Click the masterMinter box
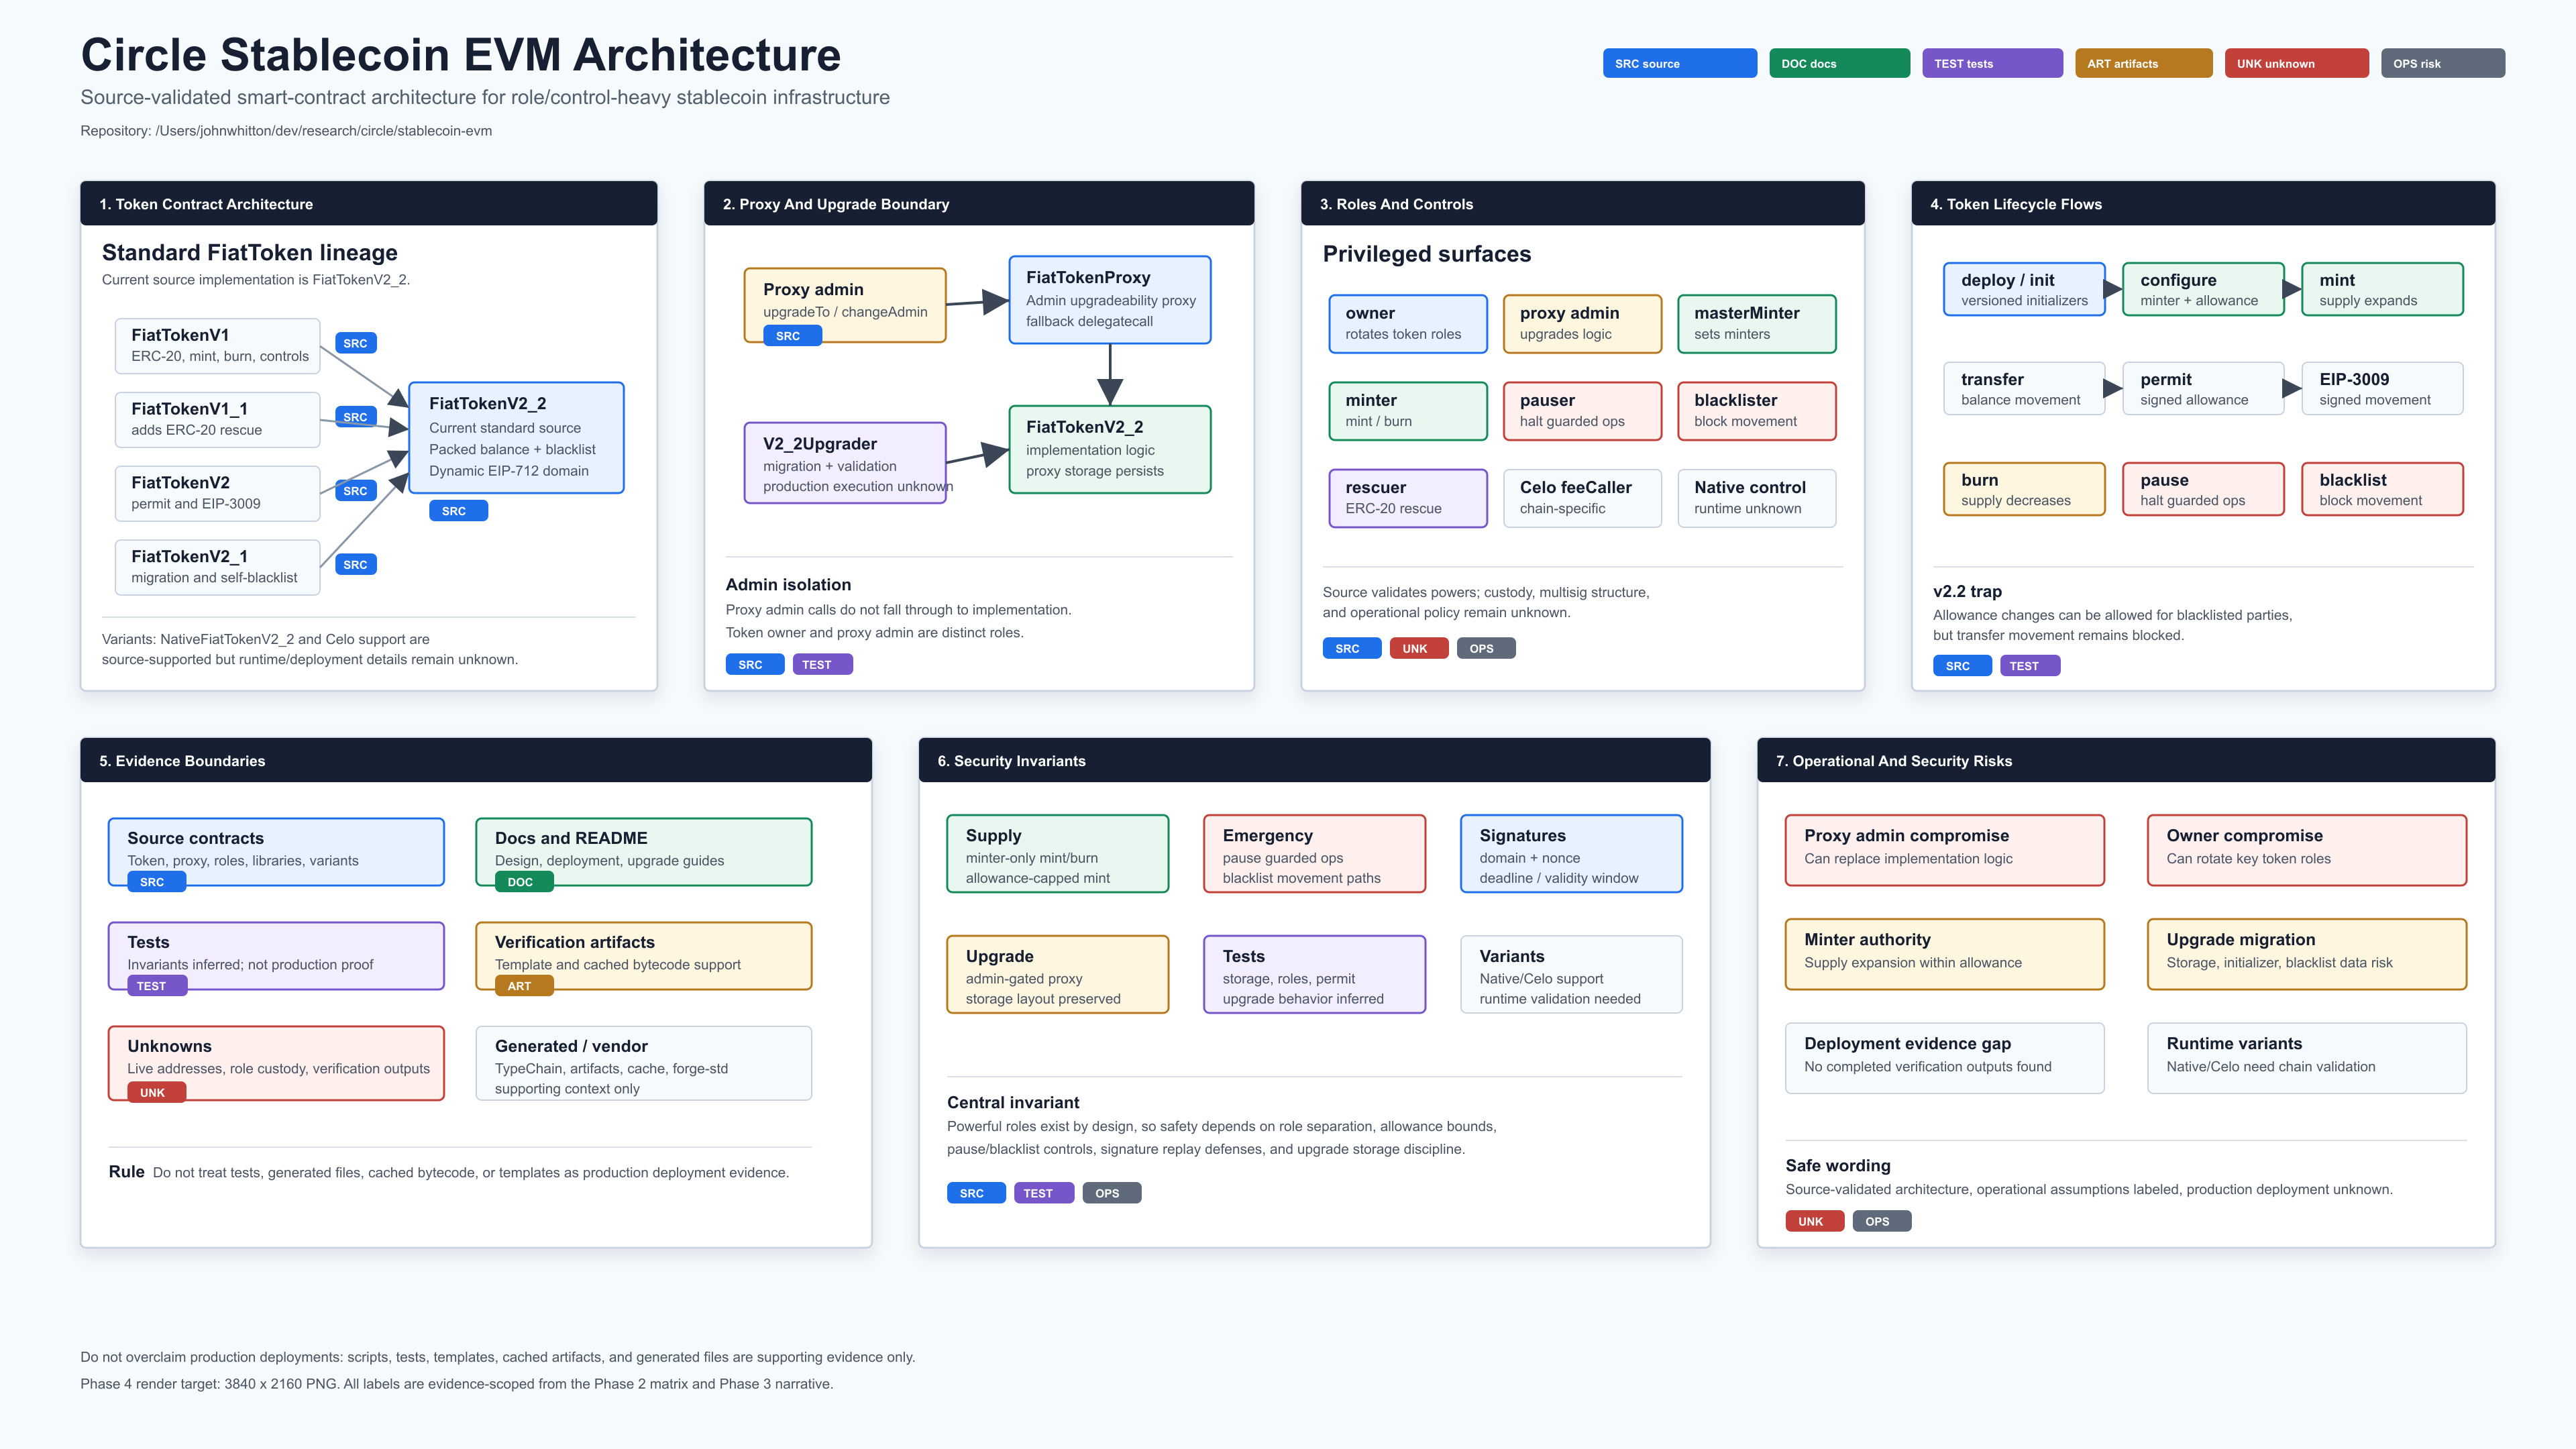This screenshot has height=1449, width=2576. 1757,324
